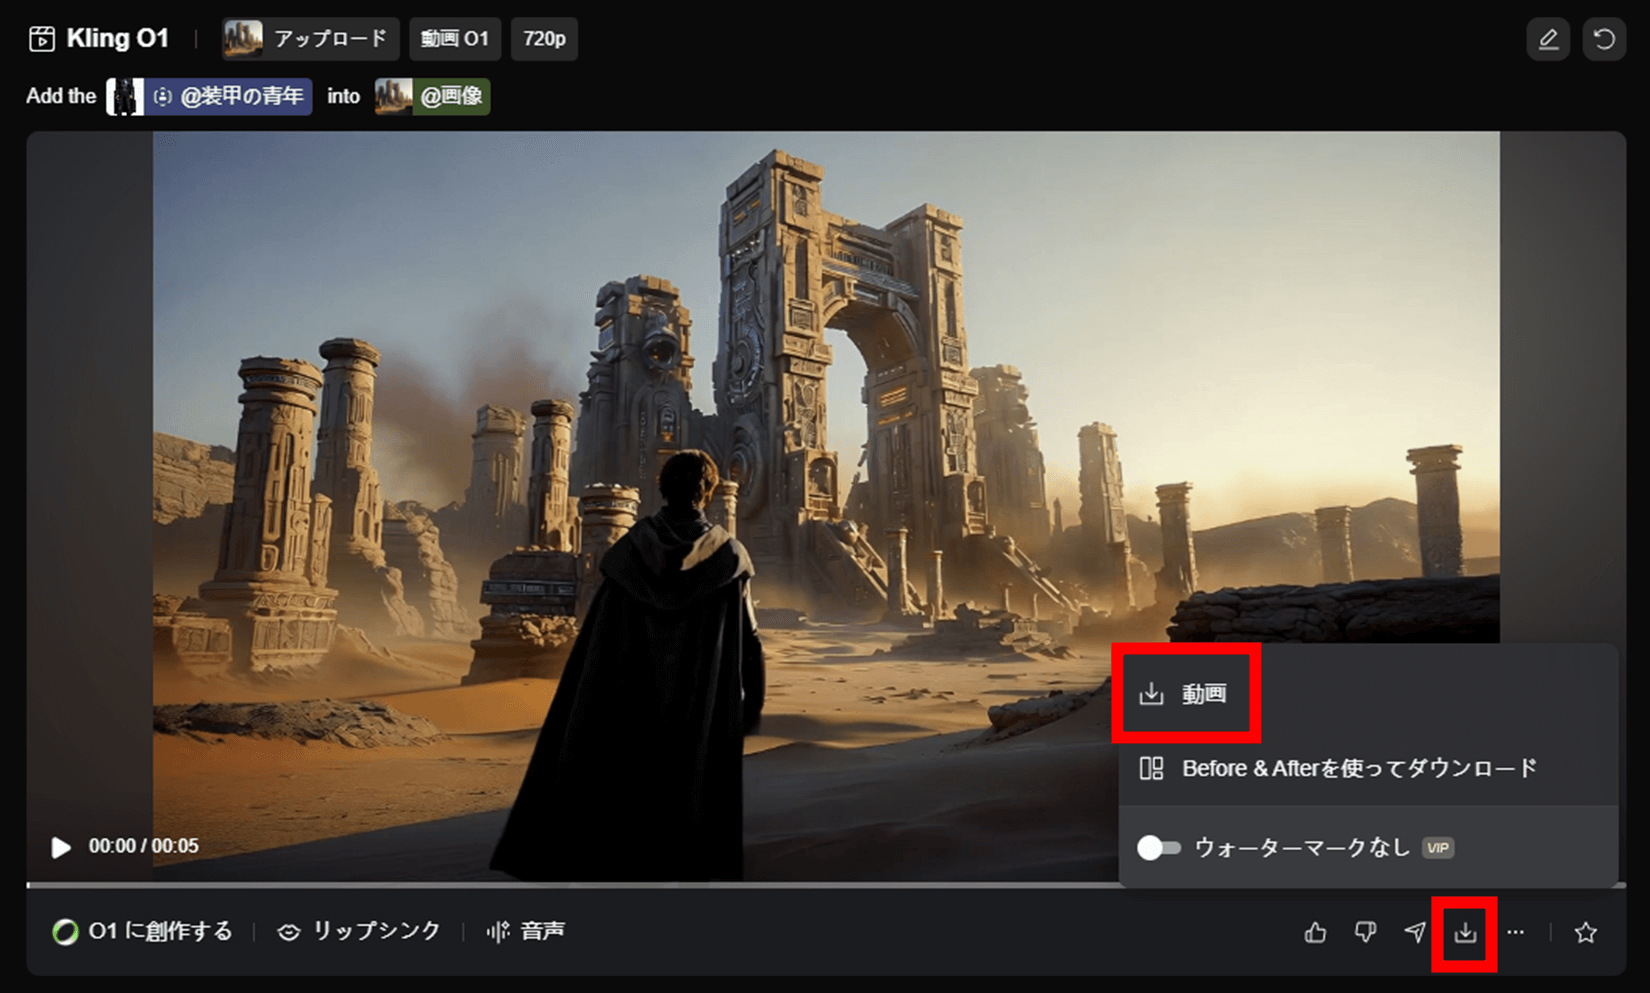Click the @画像 image reference chip
The width and height of the screenshot is (1650, 993).
coord(432,97)
